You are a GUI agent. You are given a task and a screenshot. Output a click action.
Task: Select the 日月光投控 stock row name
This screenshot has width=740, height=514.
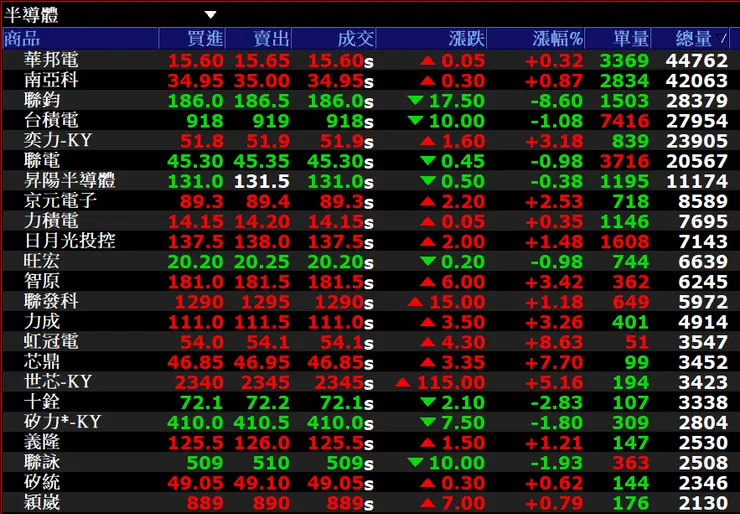pyautogui.click(x=69, y=241)
